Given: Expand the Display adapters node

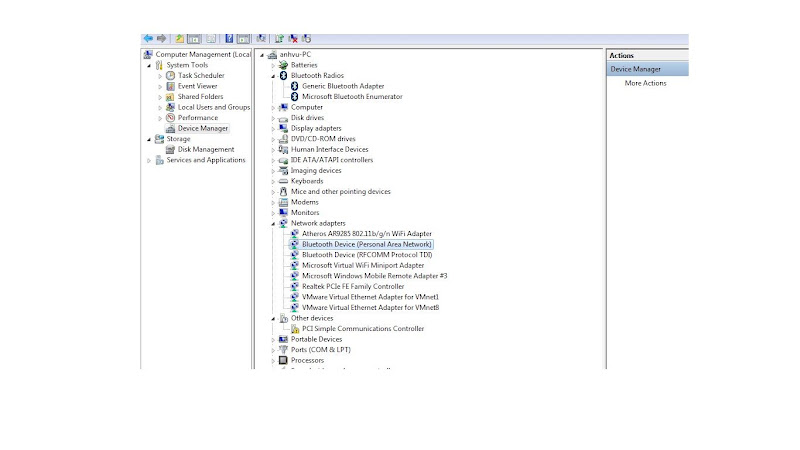Looking at the screenshot, I should click(x=273, y=128).
